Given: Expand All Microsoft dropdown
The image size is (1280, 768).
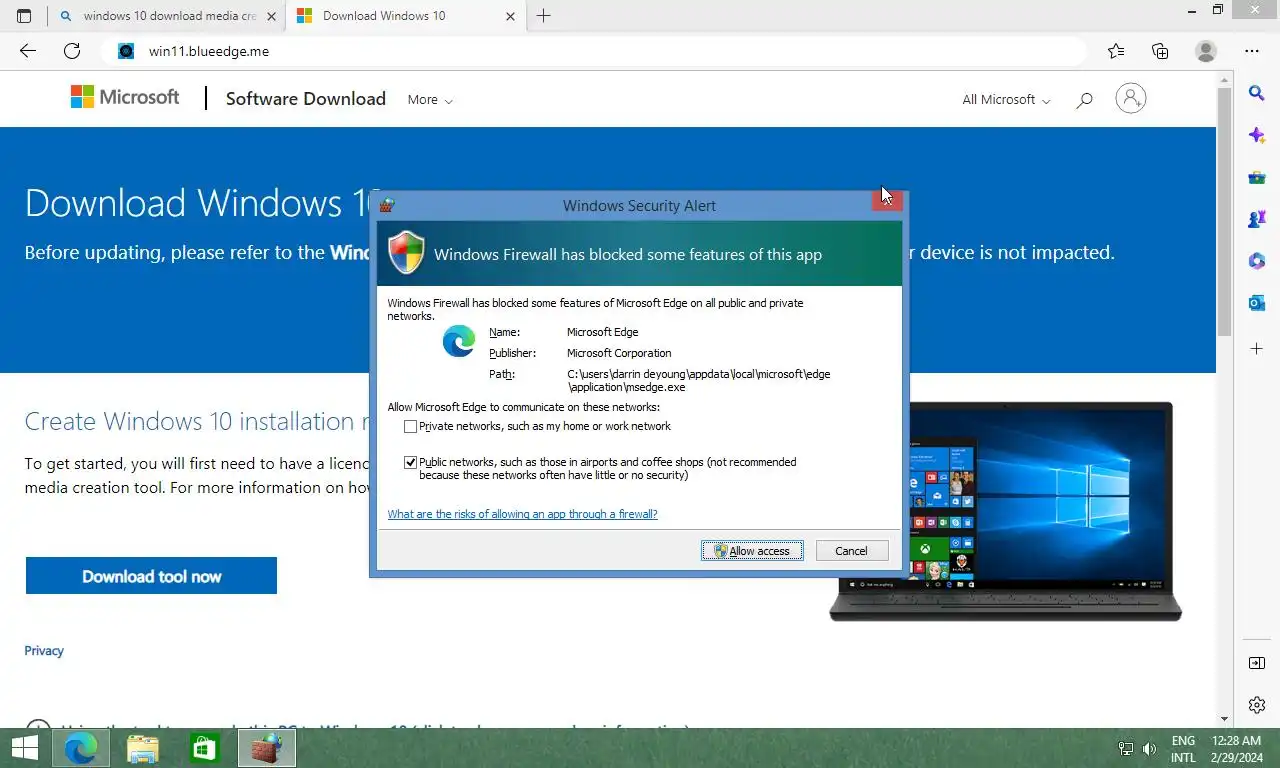Looking at the screenshot, I should tap(1006, 100).
